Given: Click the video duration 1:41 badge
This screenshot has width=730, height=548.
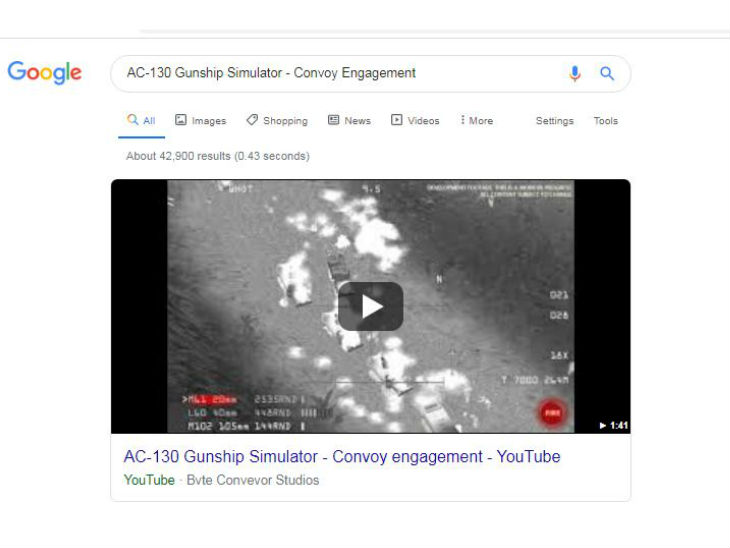Looking at the screenshot, I should [614, 425].
